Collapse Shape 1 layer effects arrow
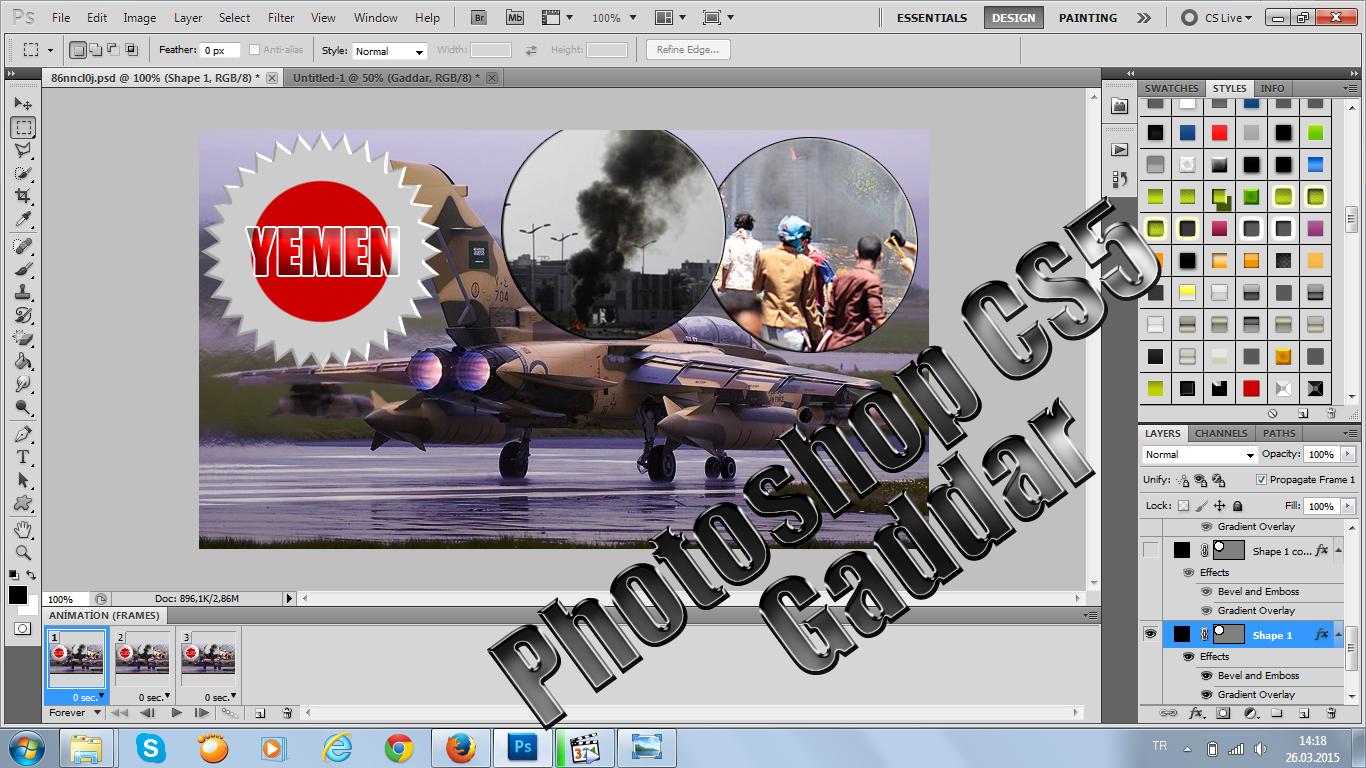The height and width of the screenshot is (768, 1366). click(x=1339, y=634)
